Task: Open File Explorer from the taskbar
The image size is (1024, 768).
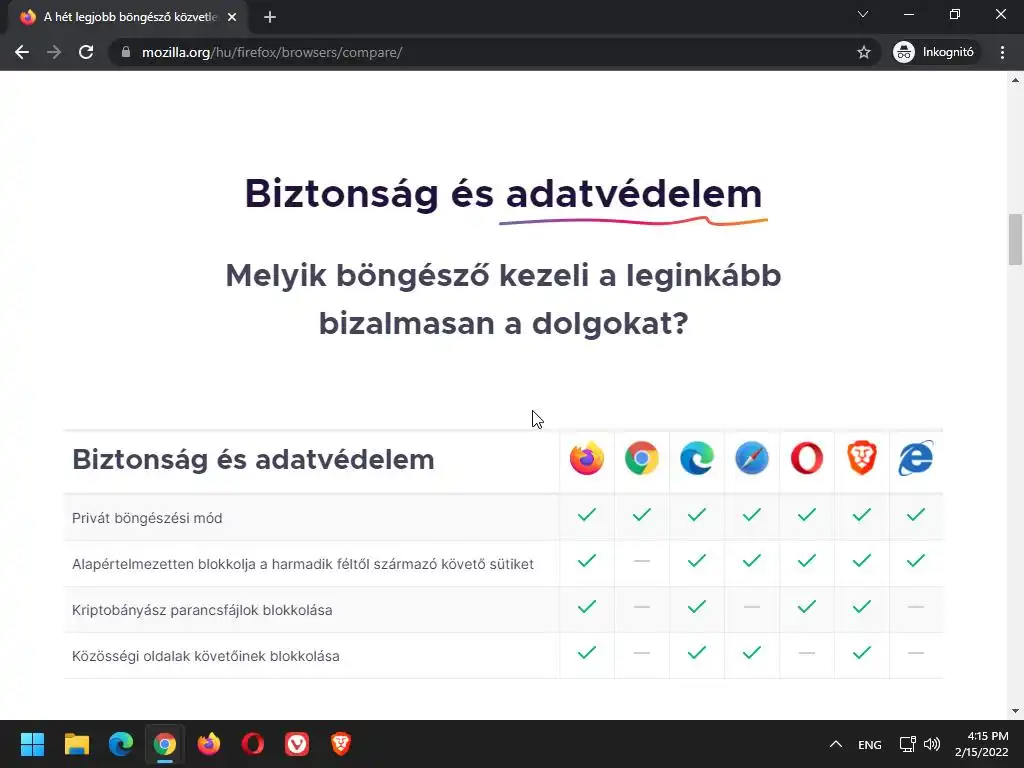Action: pyautogui.click(x=76, y=744)
